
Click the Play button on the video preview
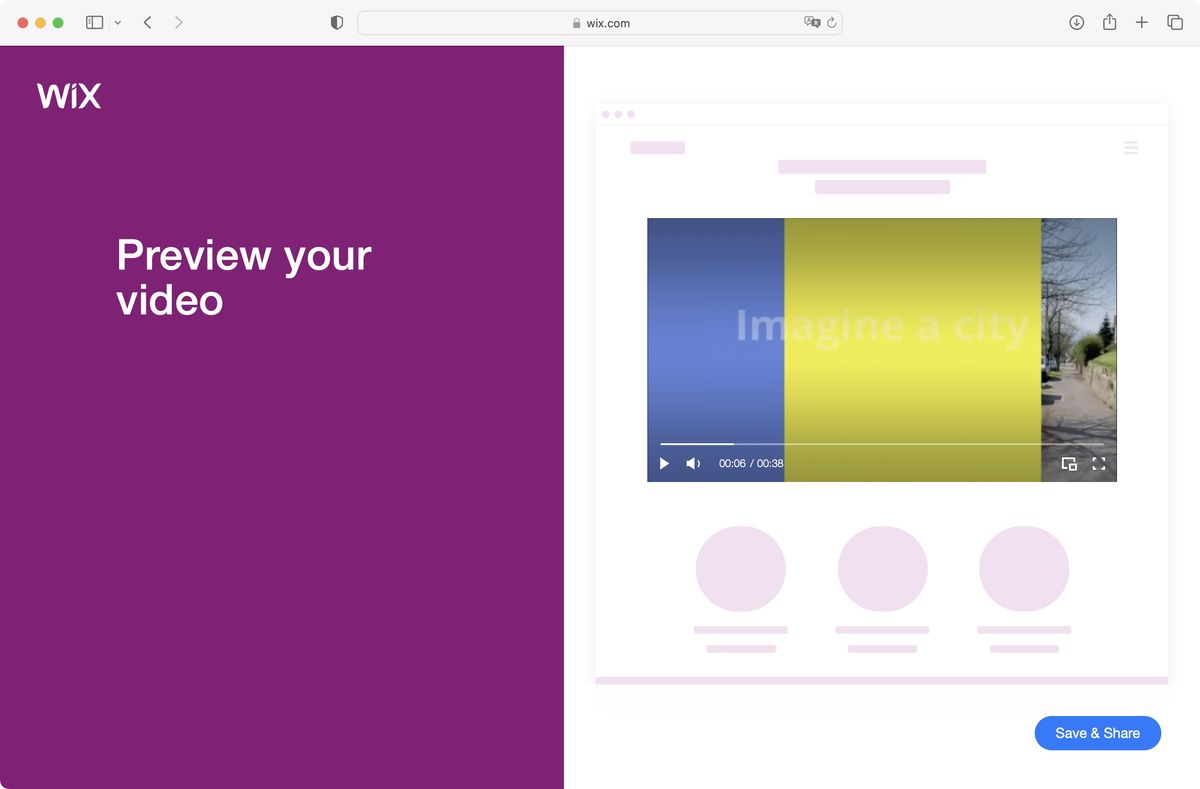tap(664, 463)
